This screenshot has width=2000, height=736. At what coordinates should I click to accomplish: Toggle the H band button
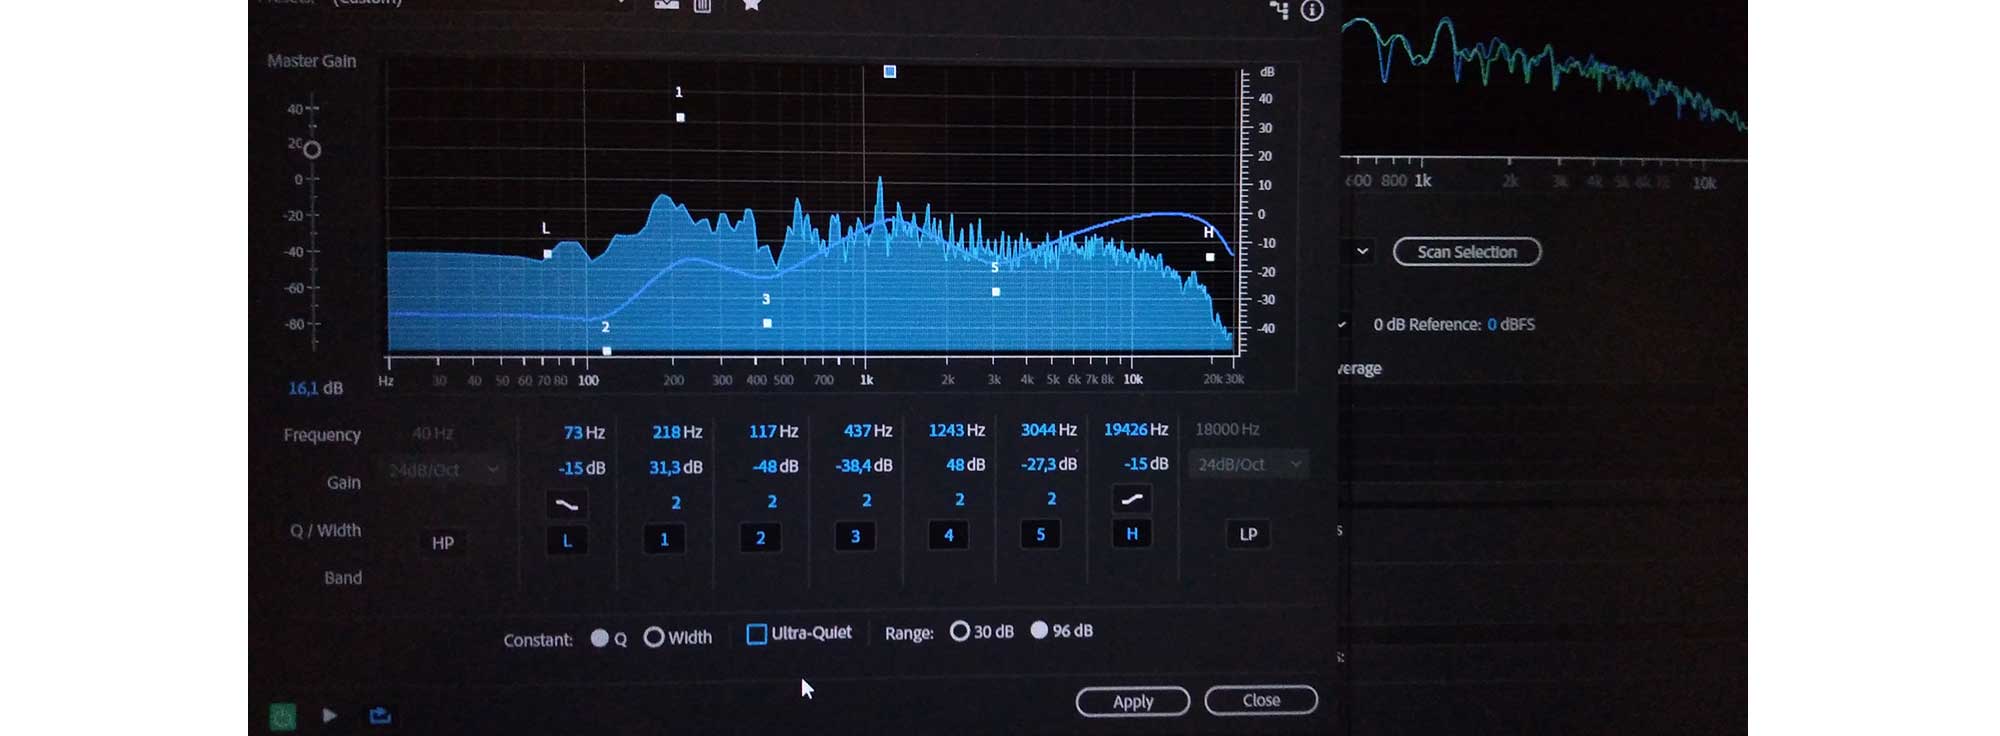1132,534
